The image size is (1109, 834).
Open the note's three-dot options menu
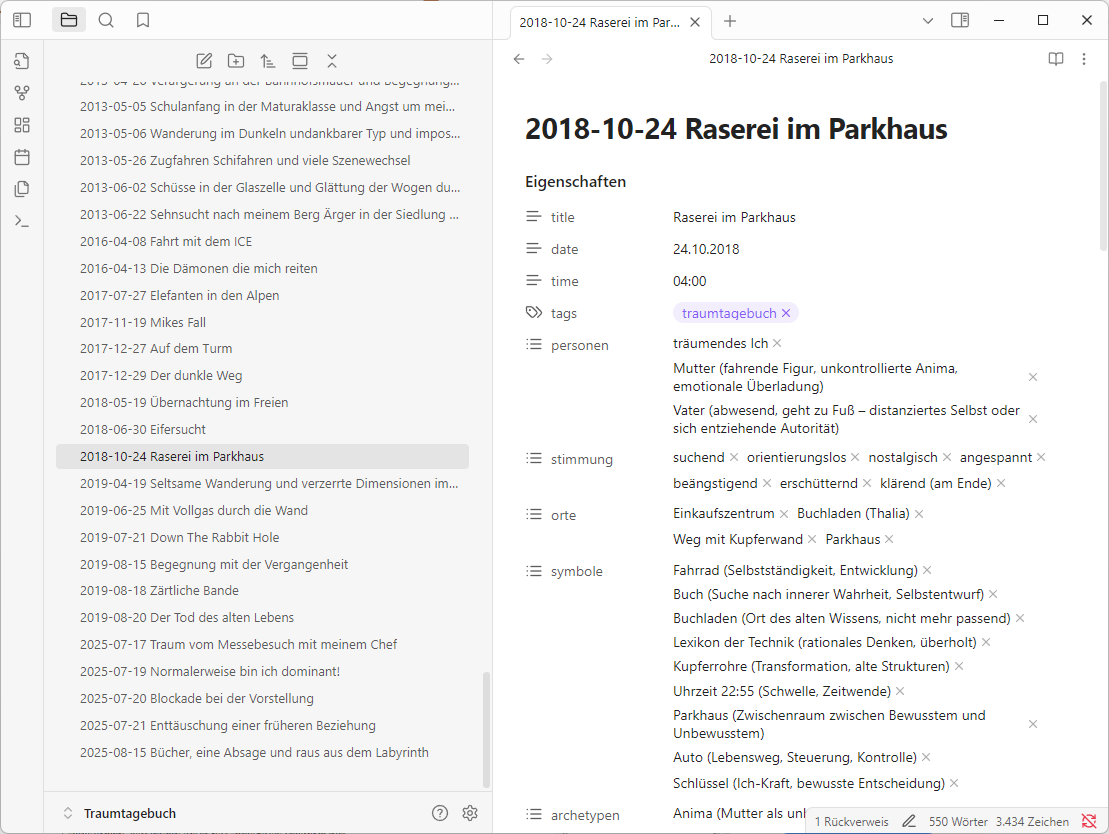pyautogui.click(x=1084, y=58)
